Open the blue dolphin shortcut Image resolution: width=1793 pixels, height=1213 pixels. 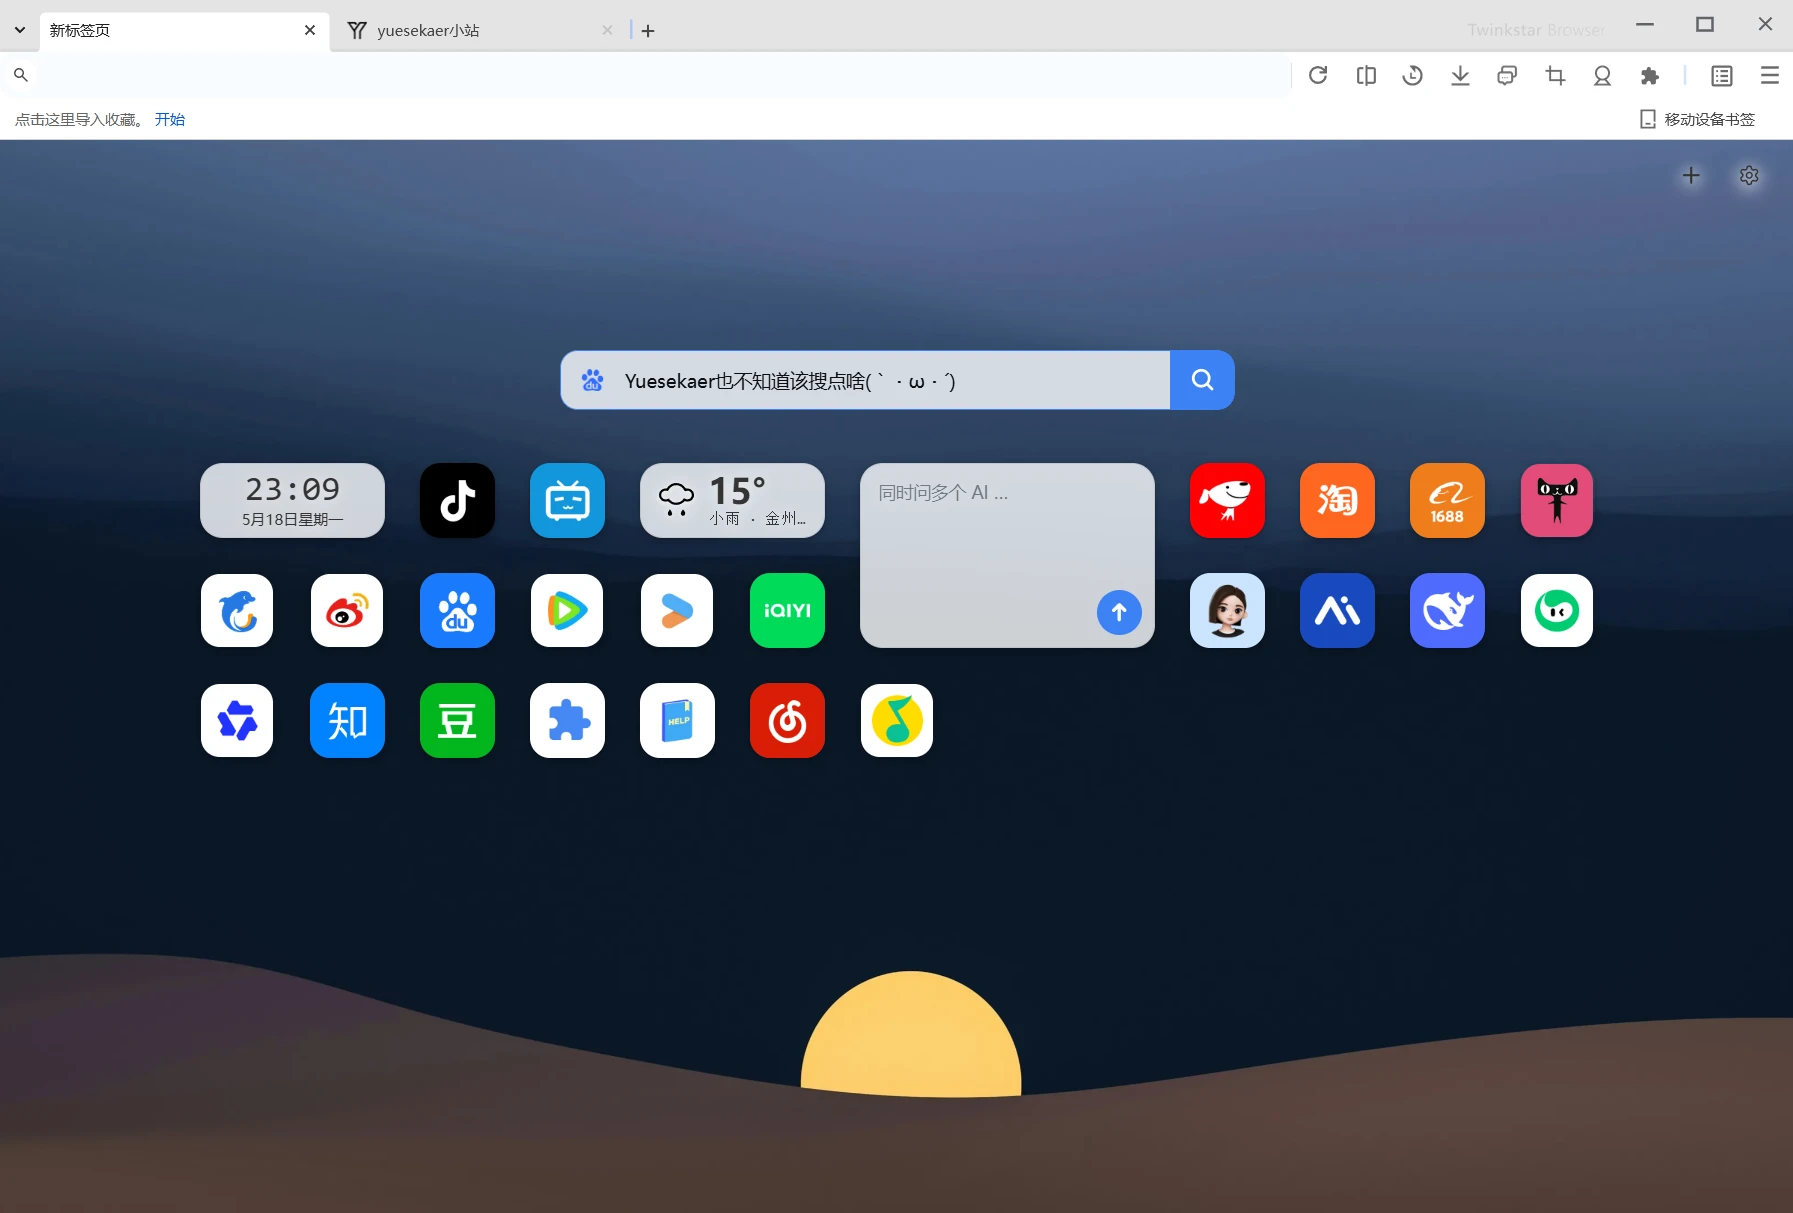coord(237,610)
